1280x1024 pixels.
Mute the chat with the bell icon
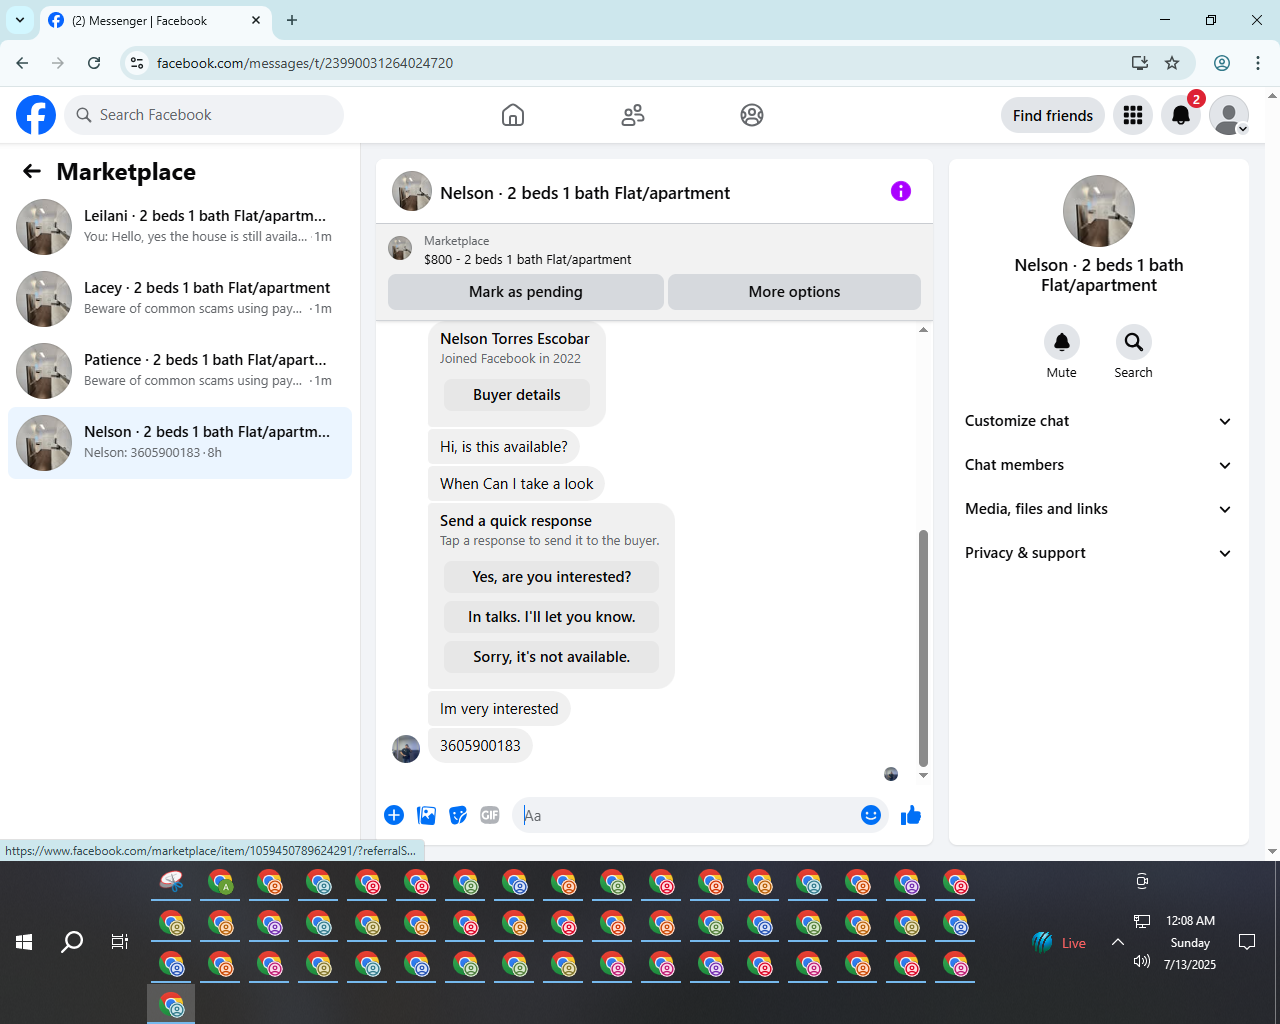pyautogui.click(x=1062, y=342)
